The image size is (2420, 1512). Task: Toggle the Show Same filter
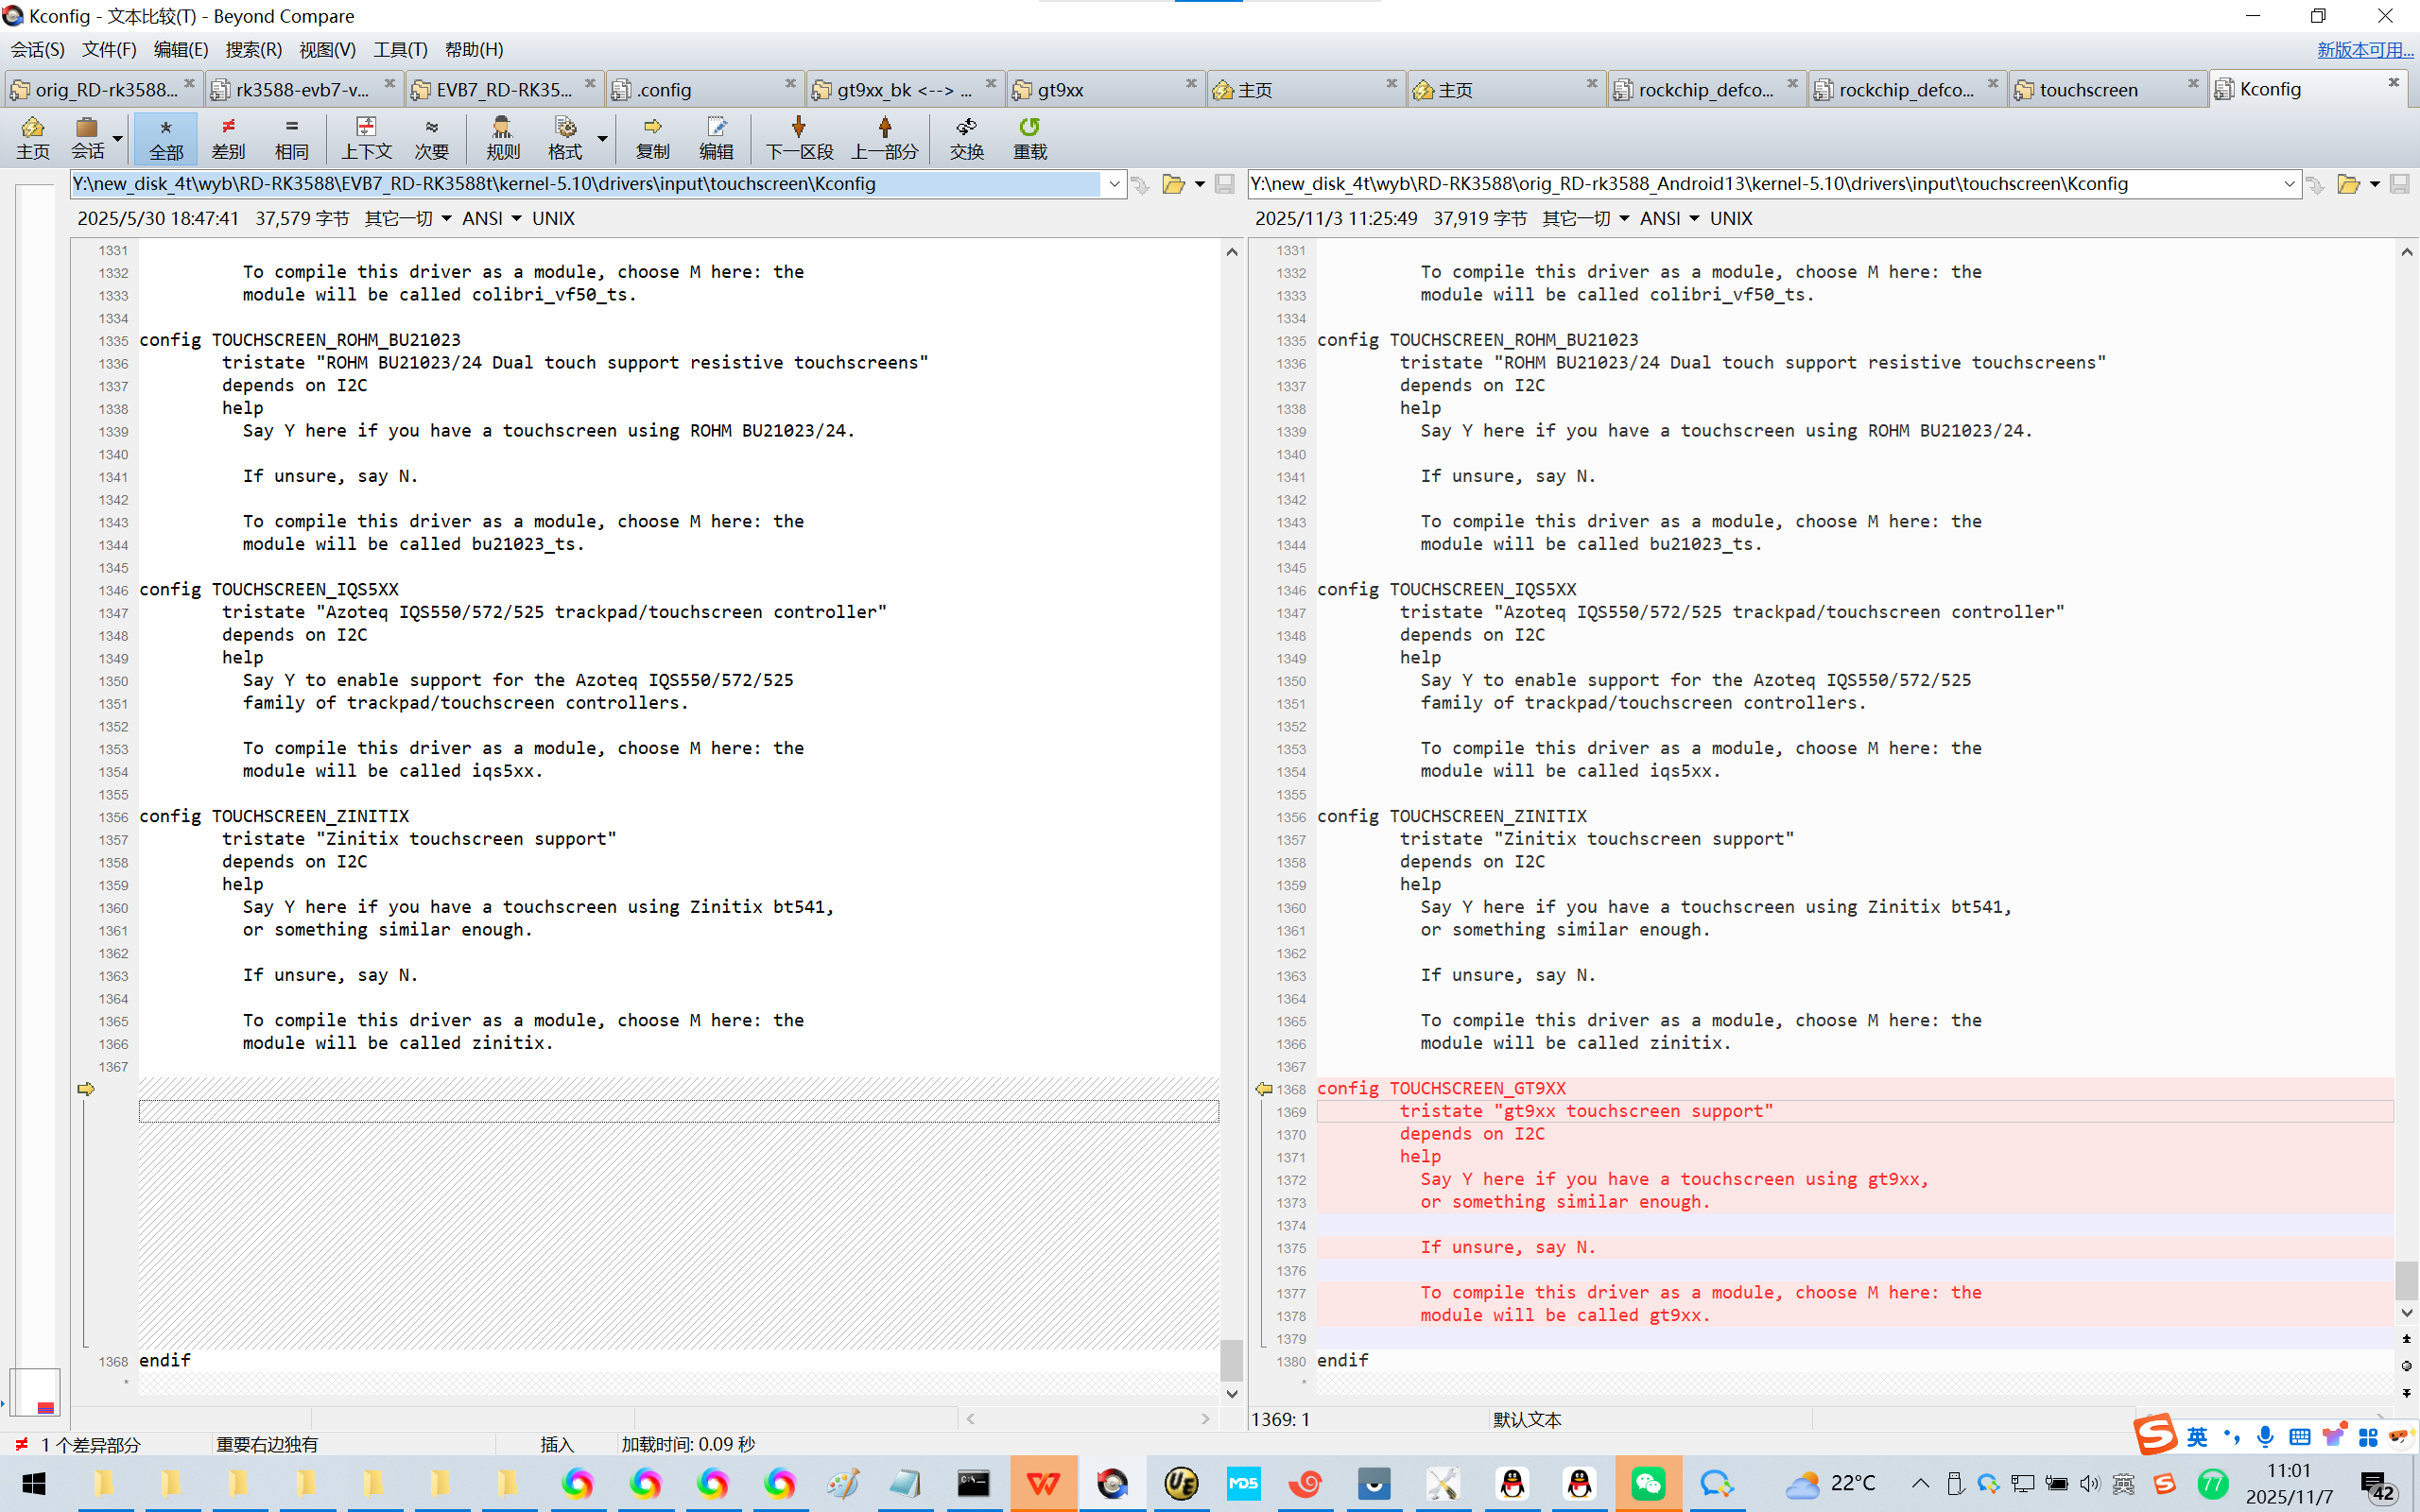(x=291, y=136)
